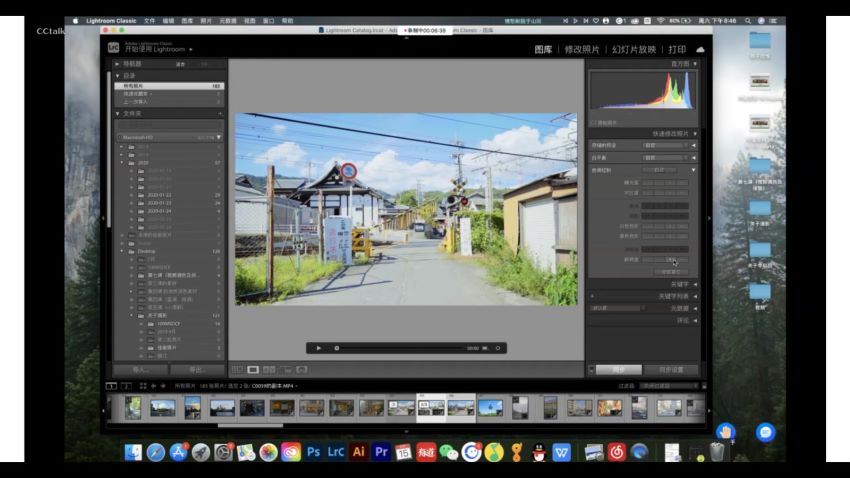Image resolution: width=850 pixels, height=478 pixels.
Task: Click the 同步设置 (Sync Settings) button
Action: [671, 370]
